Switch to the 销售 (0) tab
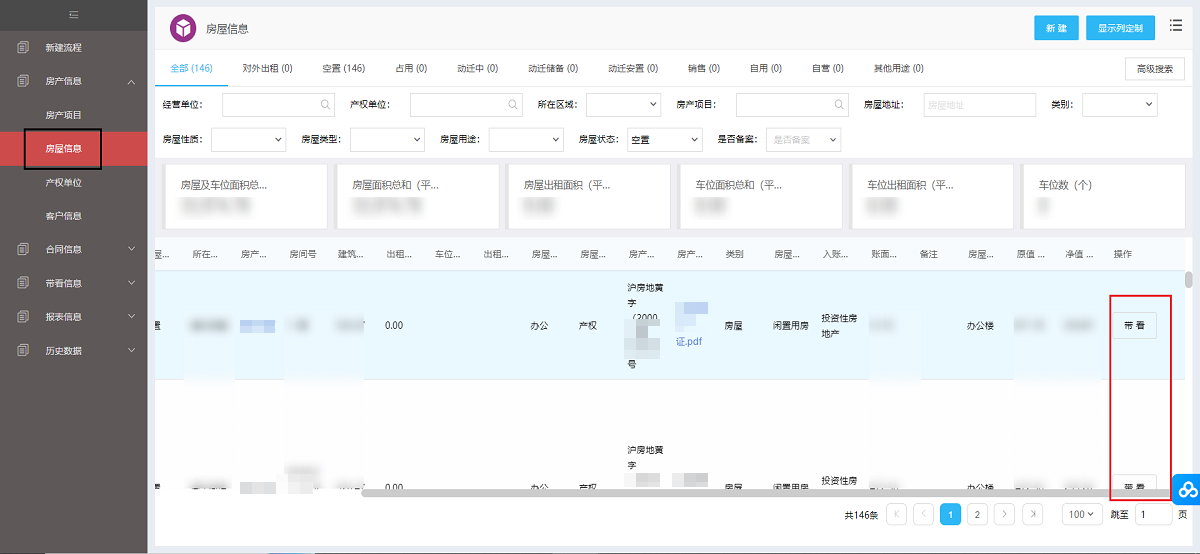Viewport: 1200px width, 554px height. pos(704,68)
